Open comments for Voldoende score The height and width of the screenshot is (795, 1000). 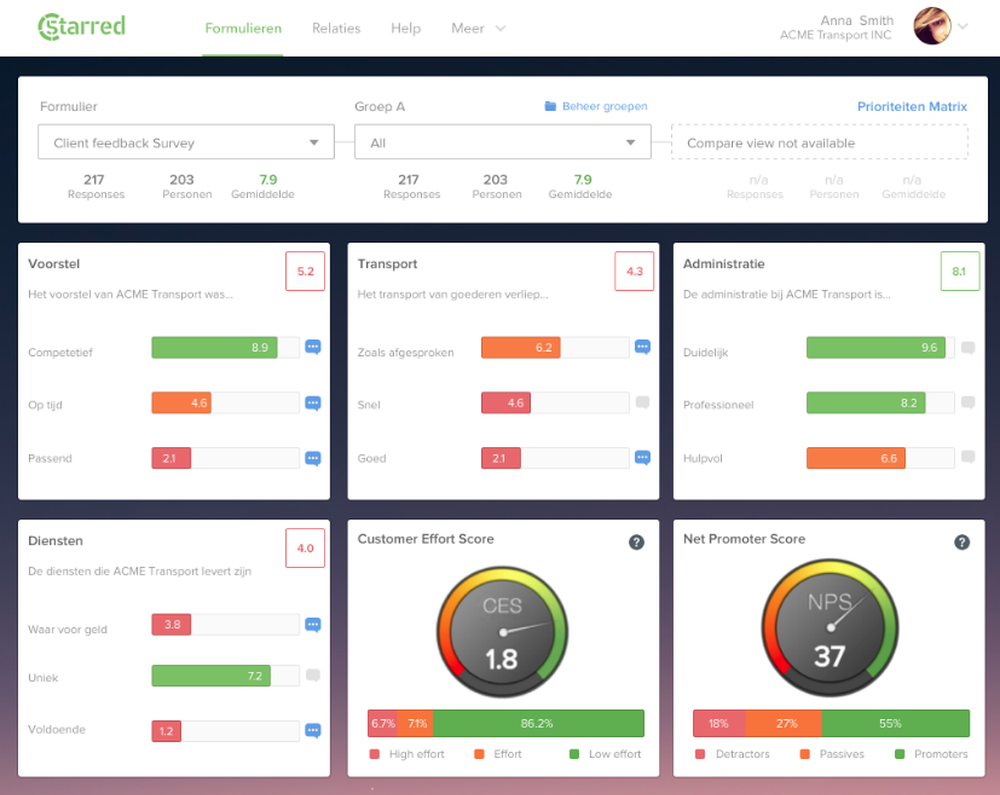312,731
